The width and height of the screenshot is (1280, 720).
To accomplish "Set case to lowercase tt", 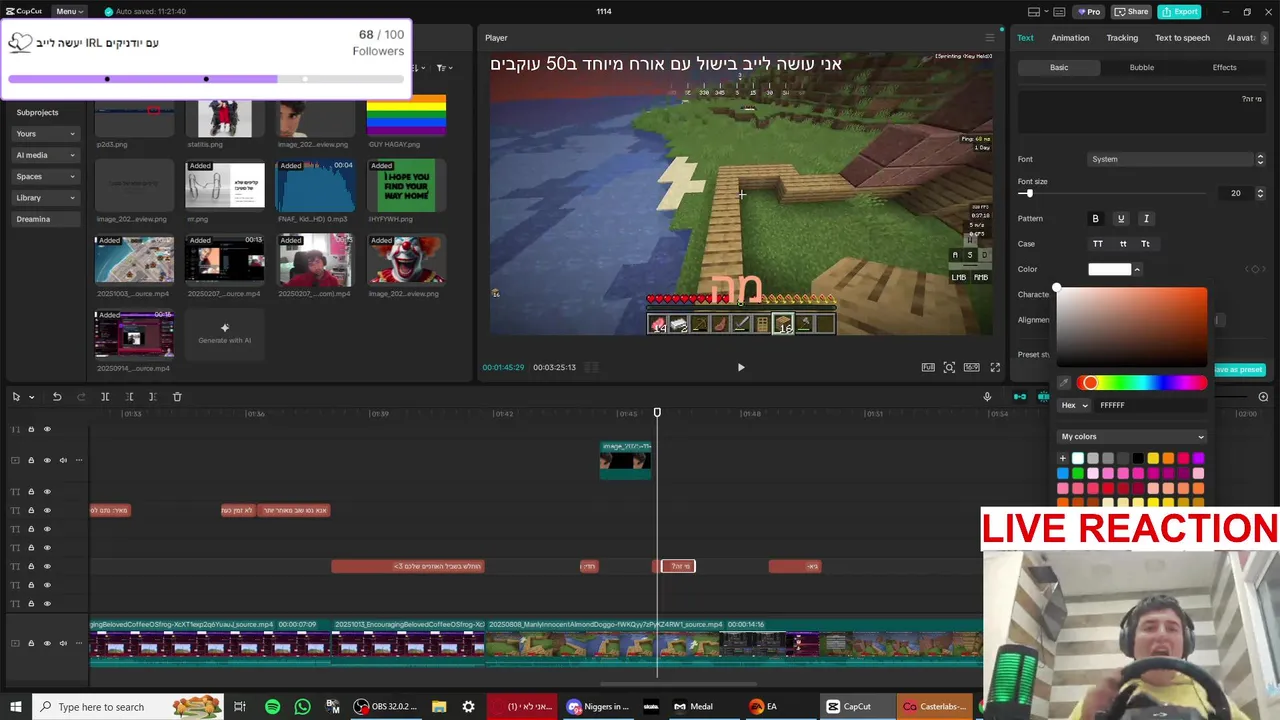I will (1123, 244).
